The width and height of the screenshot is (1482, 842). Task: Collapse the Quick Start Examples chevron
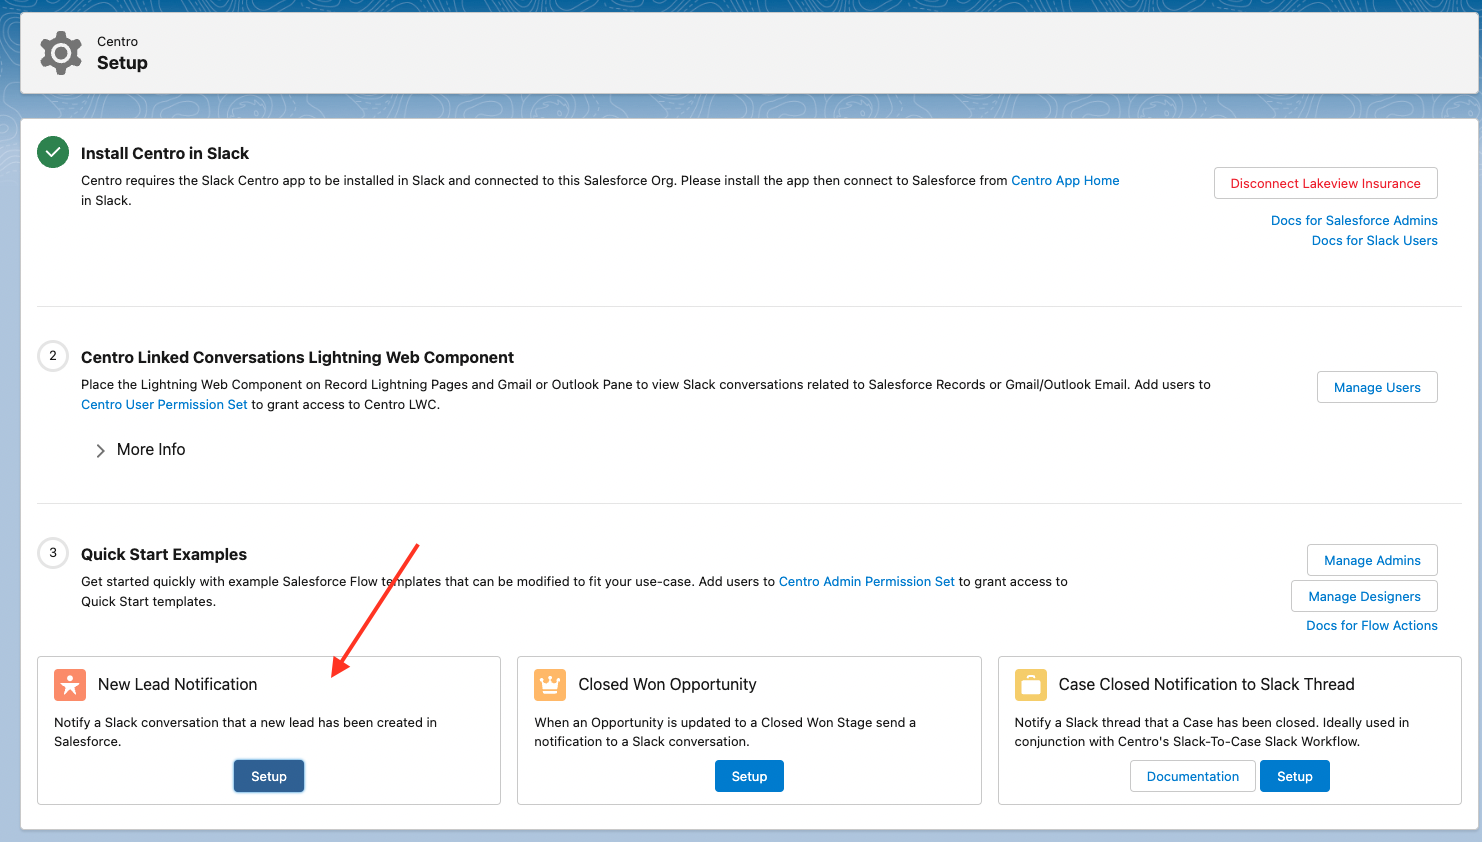pos(100,450)
